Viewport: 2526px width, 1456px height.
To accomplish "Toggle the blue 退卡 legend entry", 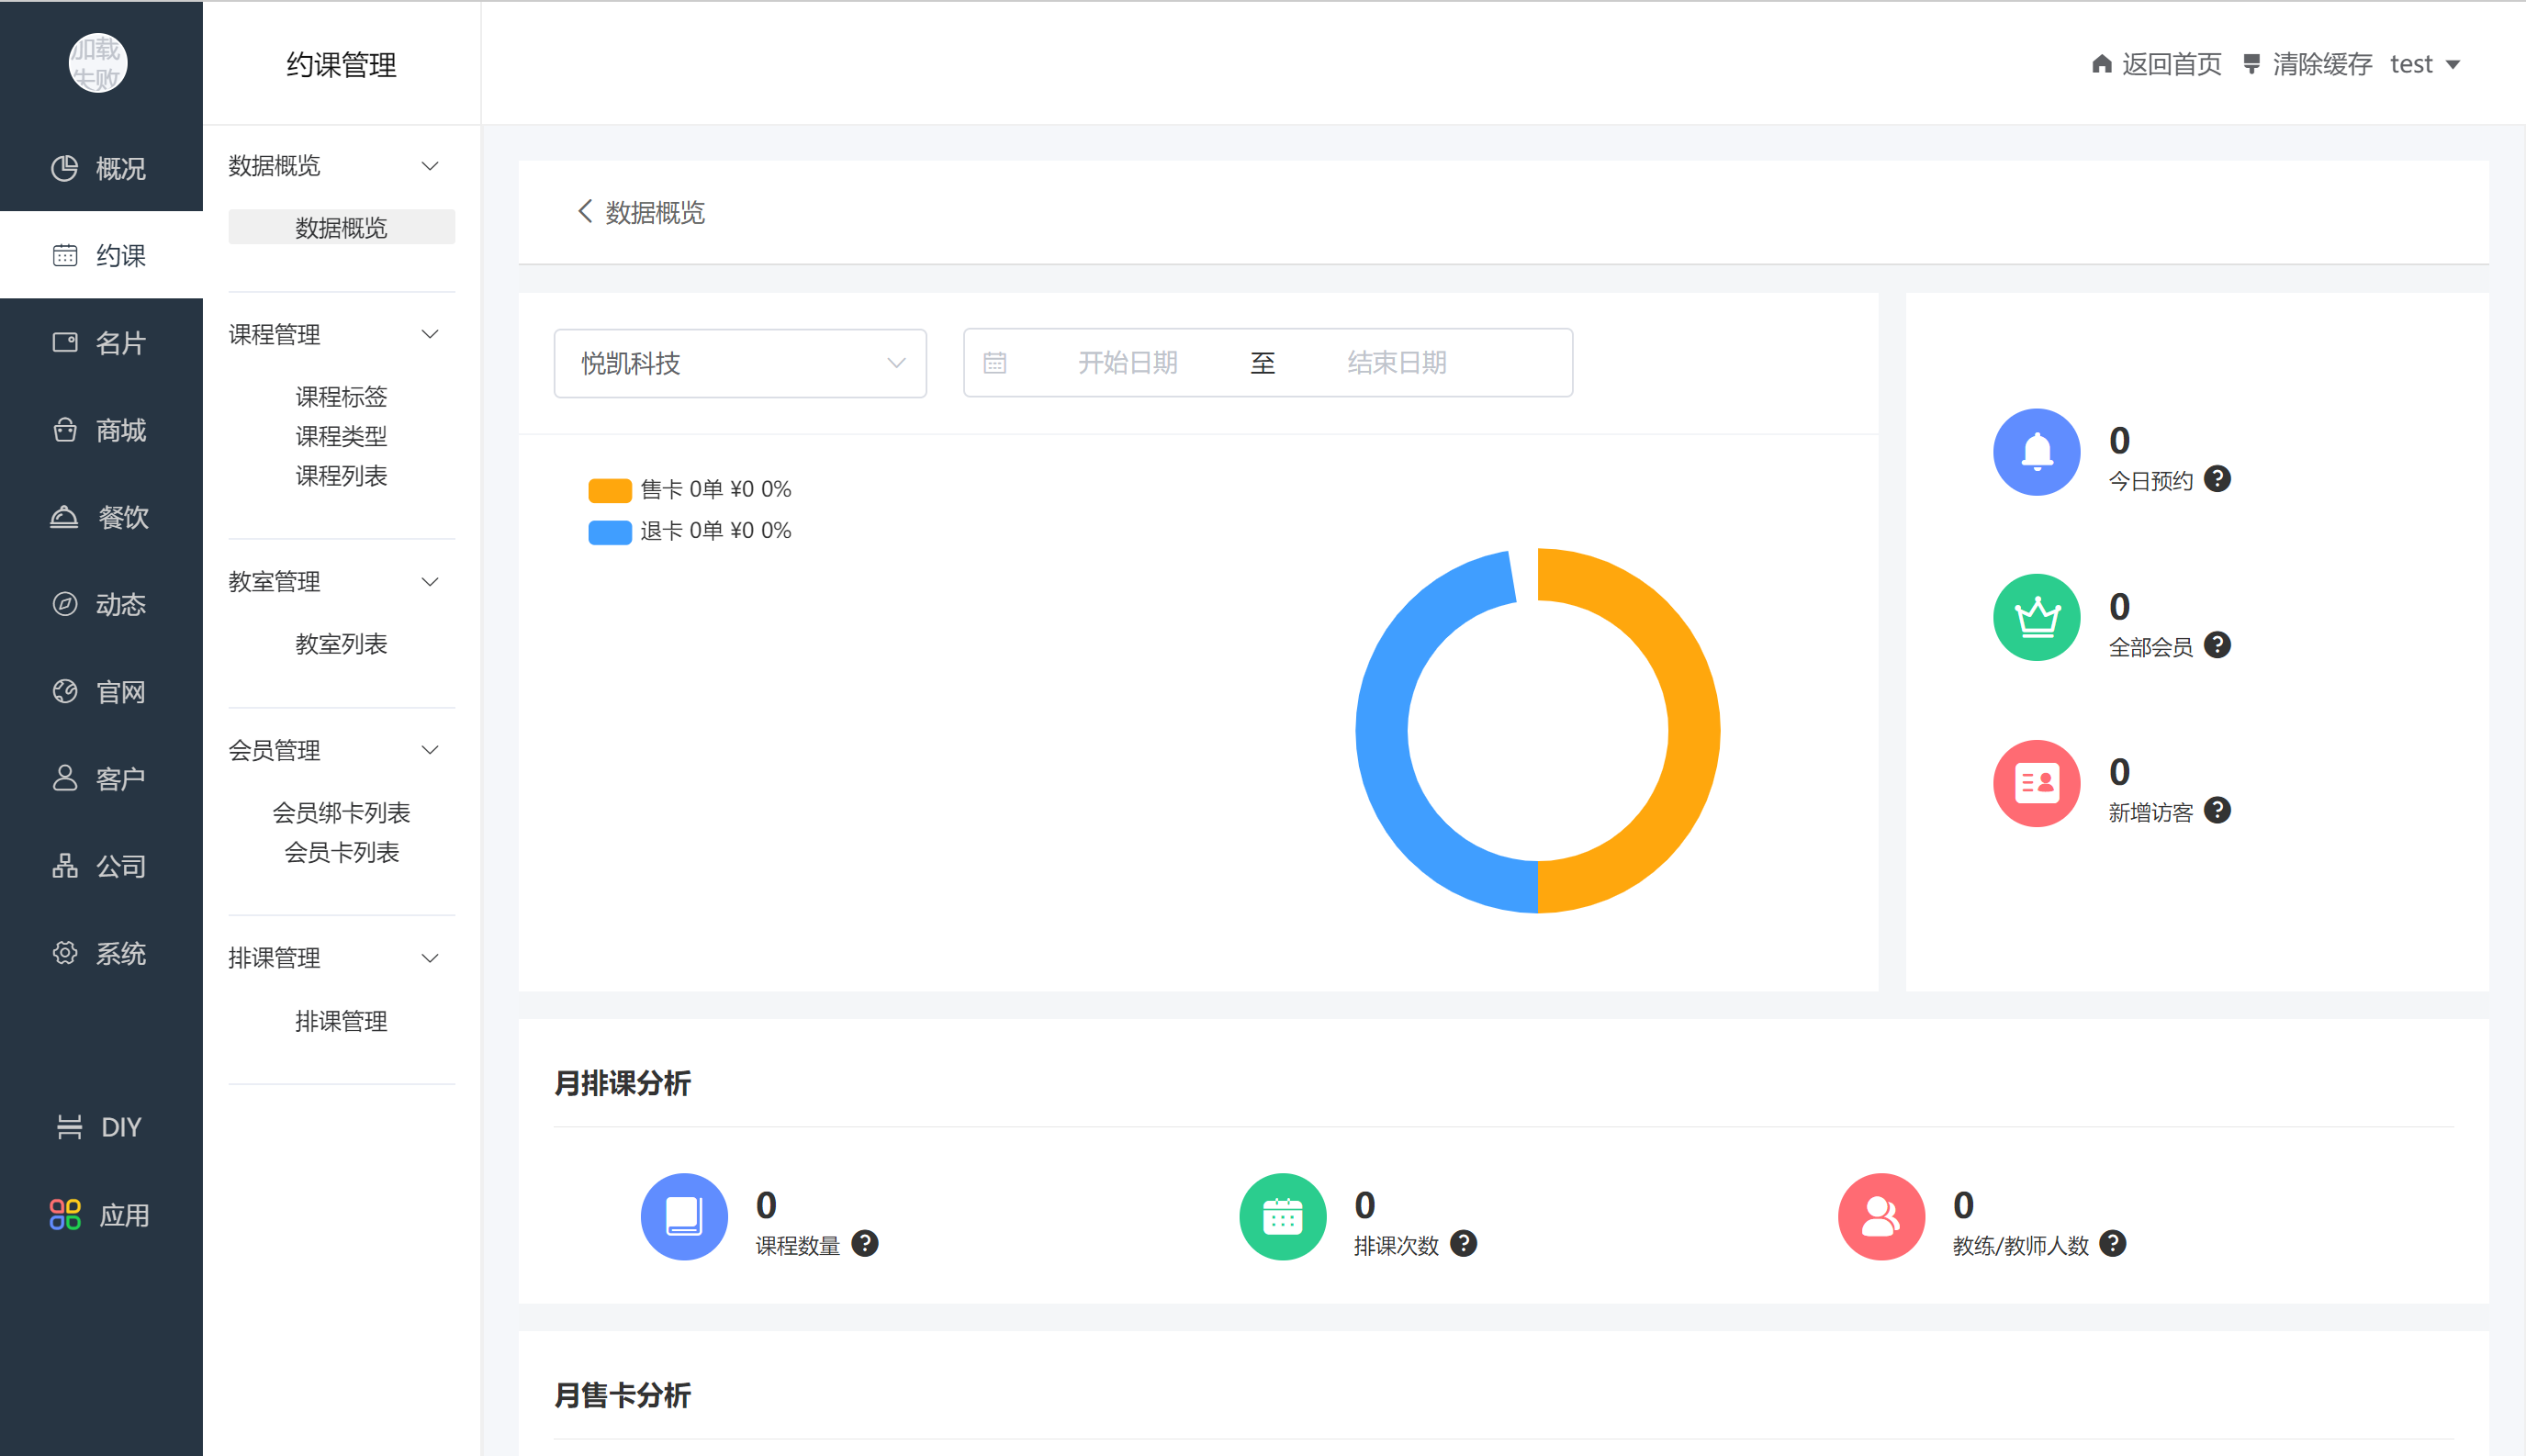I will point(610,531).
